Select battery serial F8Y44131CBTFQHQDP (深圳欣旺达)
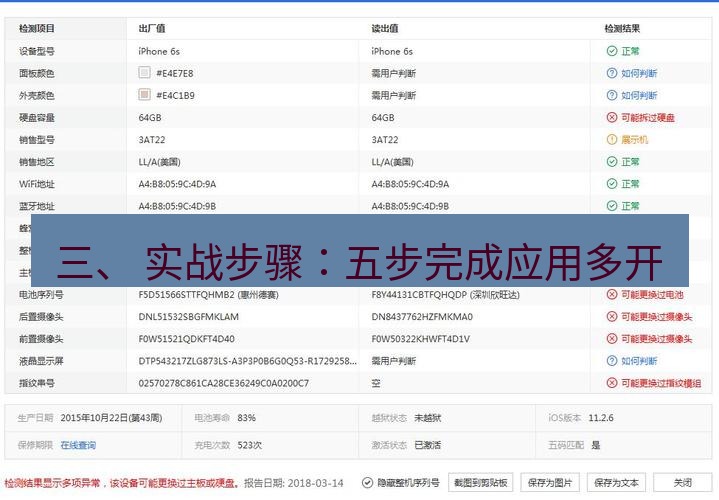 click(x=445, y=294)
